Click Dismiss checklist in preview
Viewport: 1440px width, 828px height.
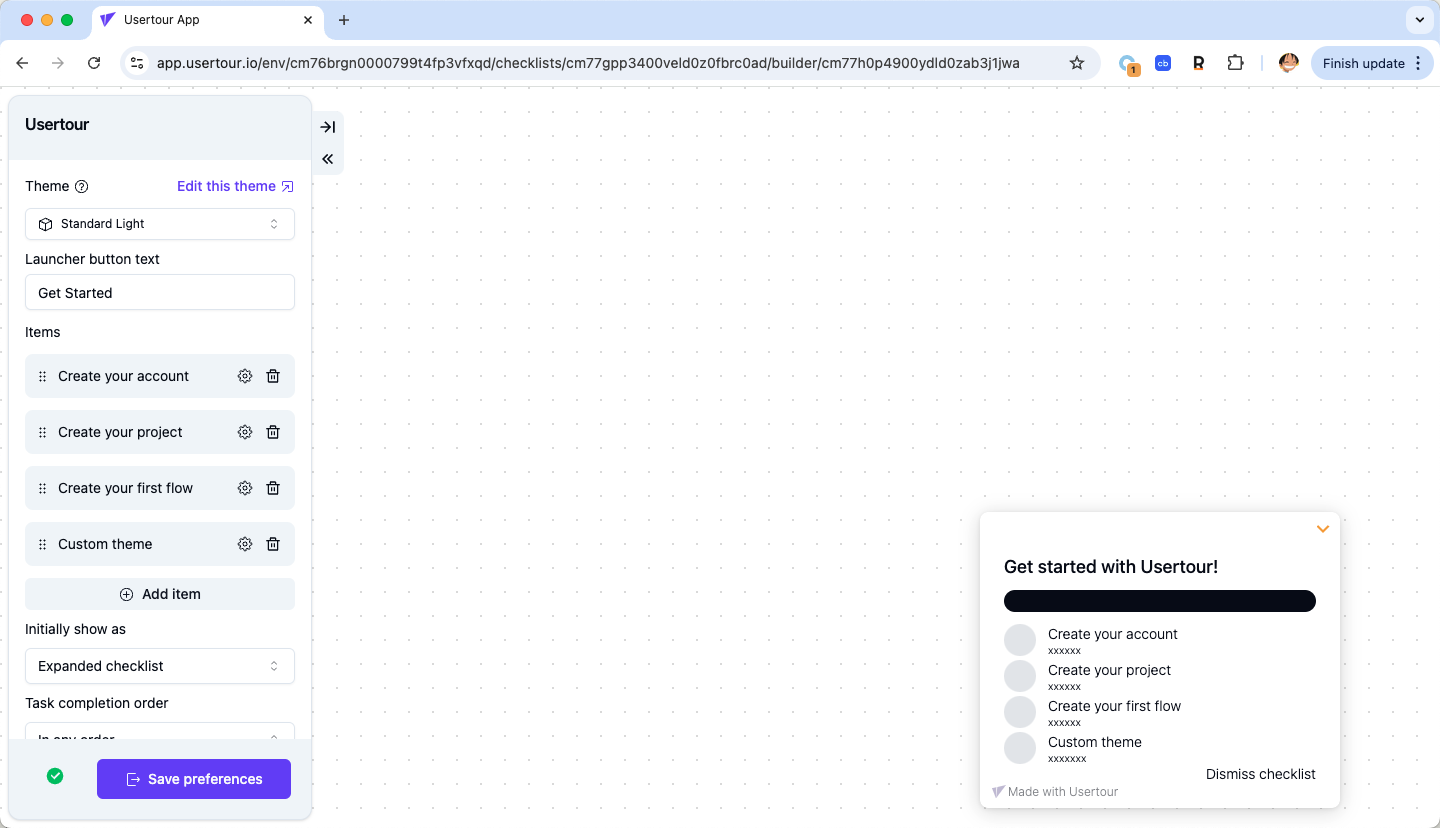click(x=1261, y=774)
